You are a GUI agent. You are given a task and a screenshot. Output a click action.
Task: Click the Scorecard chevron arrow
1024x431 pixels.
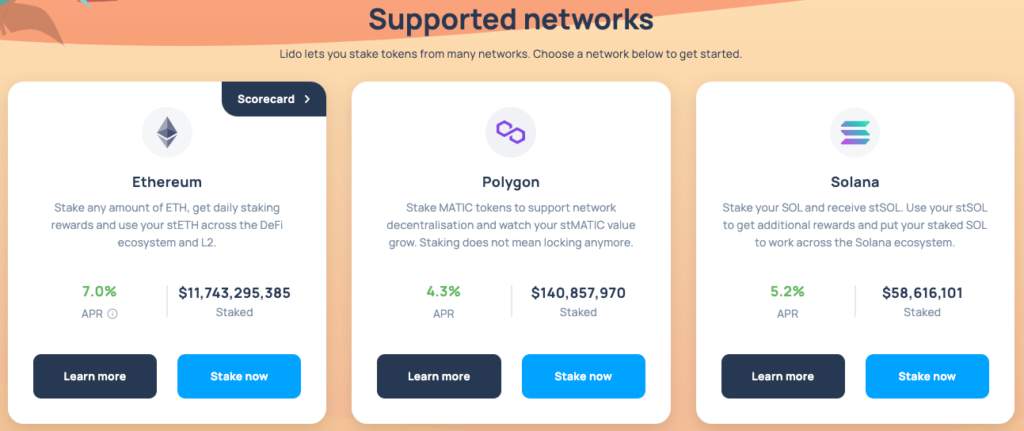307,99
